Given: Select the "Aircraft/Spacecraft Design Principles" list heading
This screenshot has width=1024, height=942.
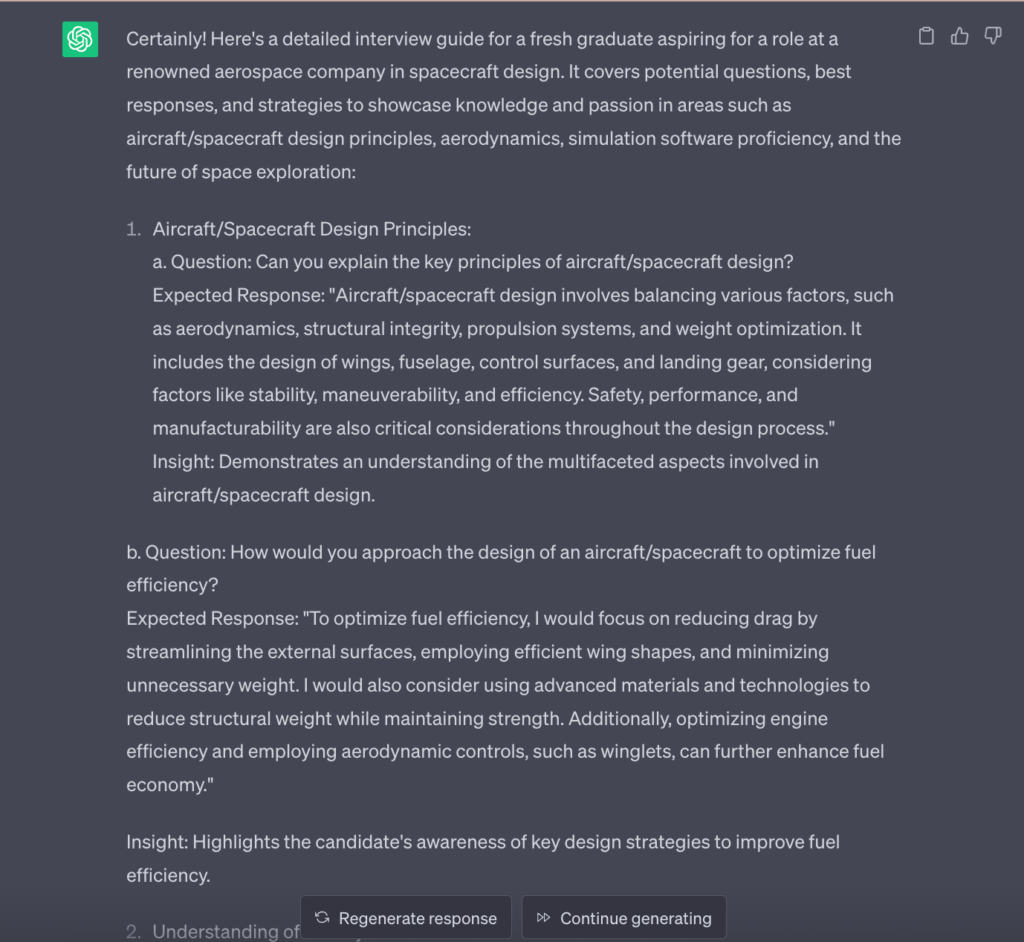Looking at the screenshot, I should click(x=311, y=229).
